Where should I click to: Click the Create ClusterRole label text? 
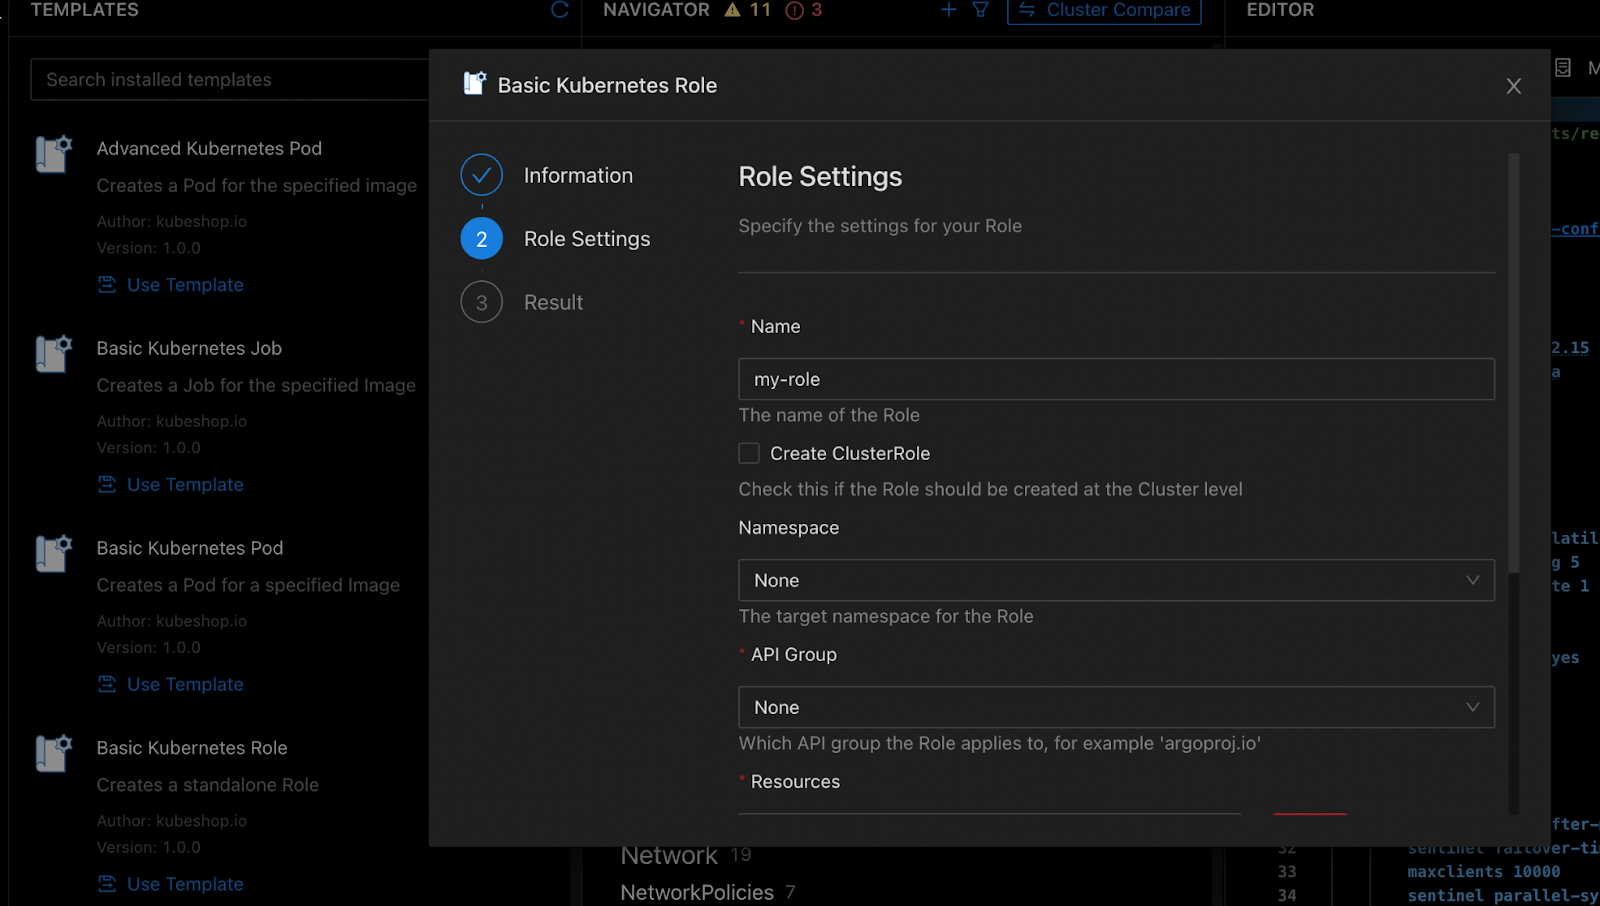[x=850, y=453]
